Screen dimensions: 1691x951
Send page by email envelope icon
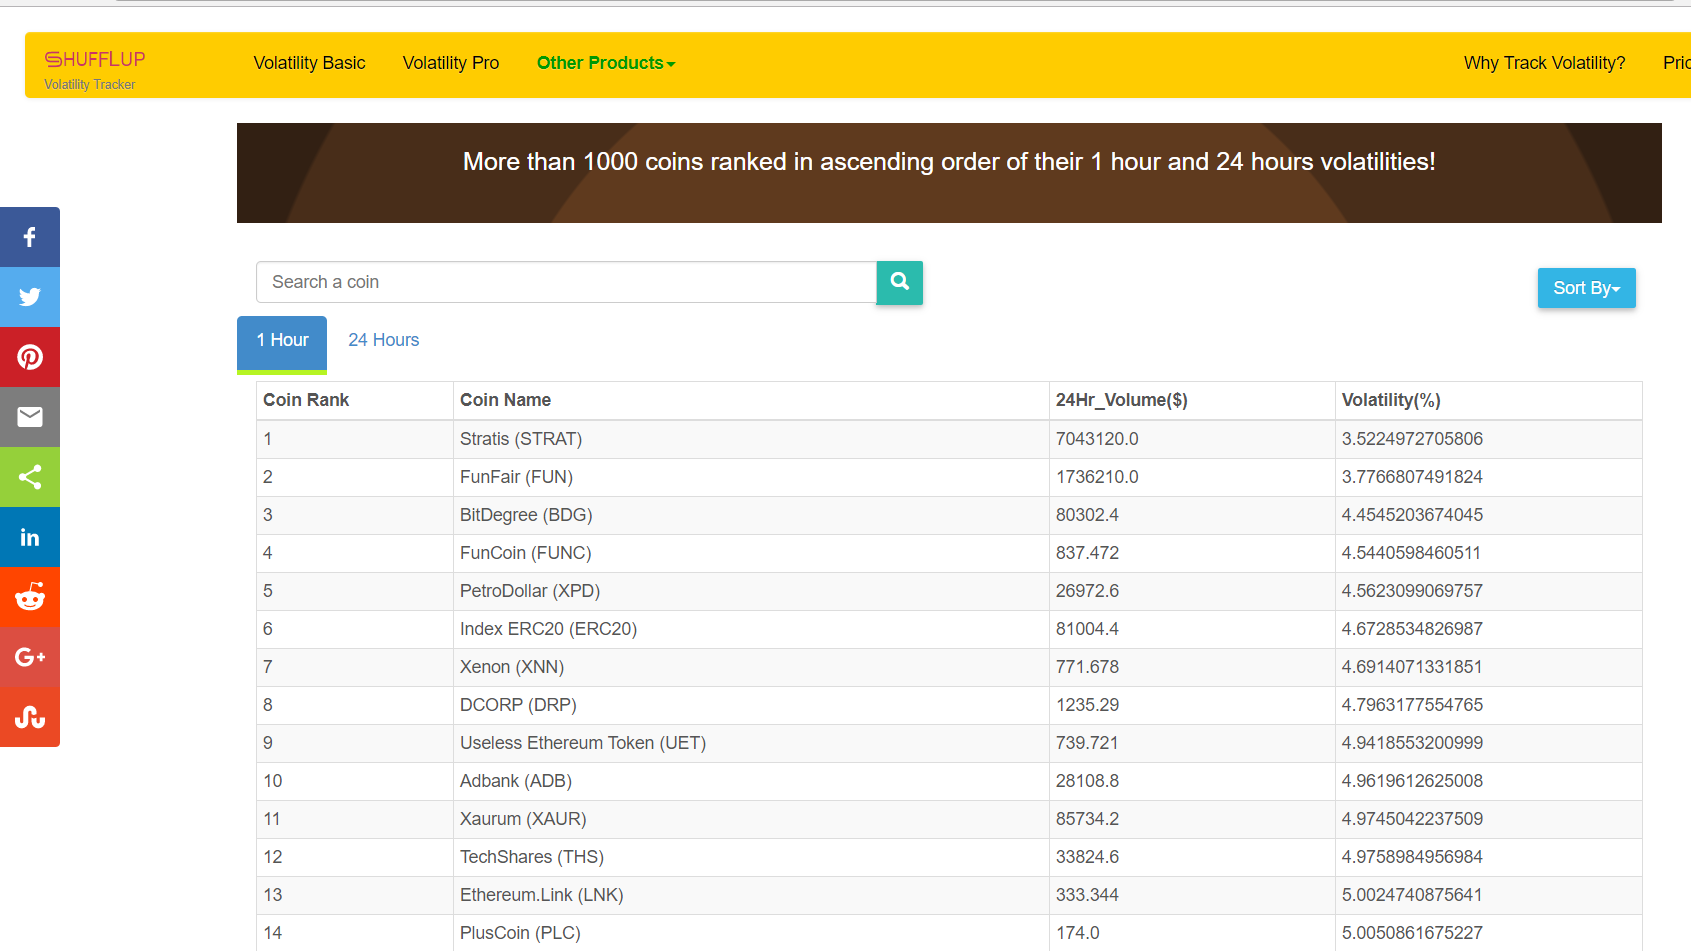(30, 417)
